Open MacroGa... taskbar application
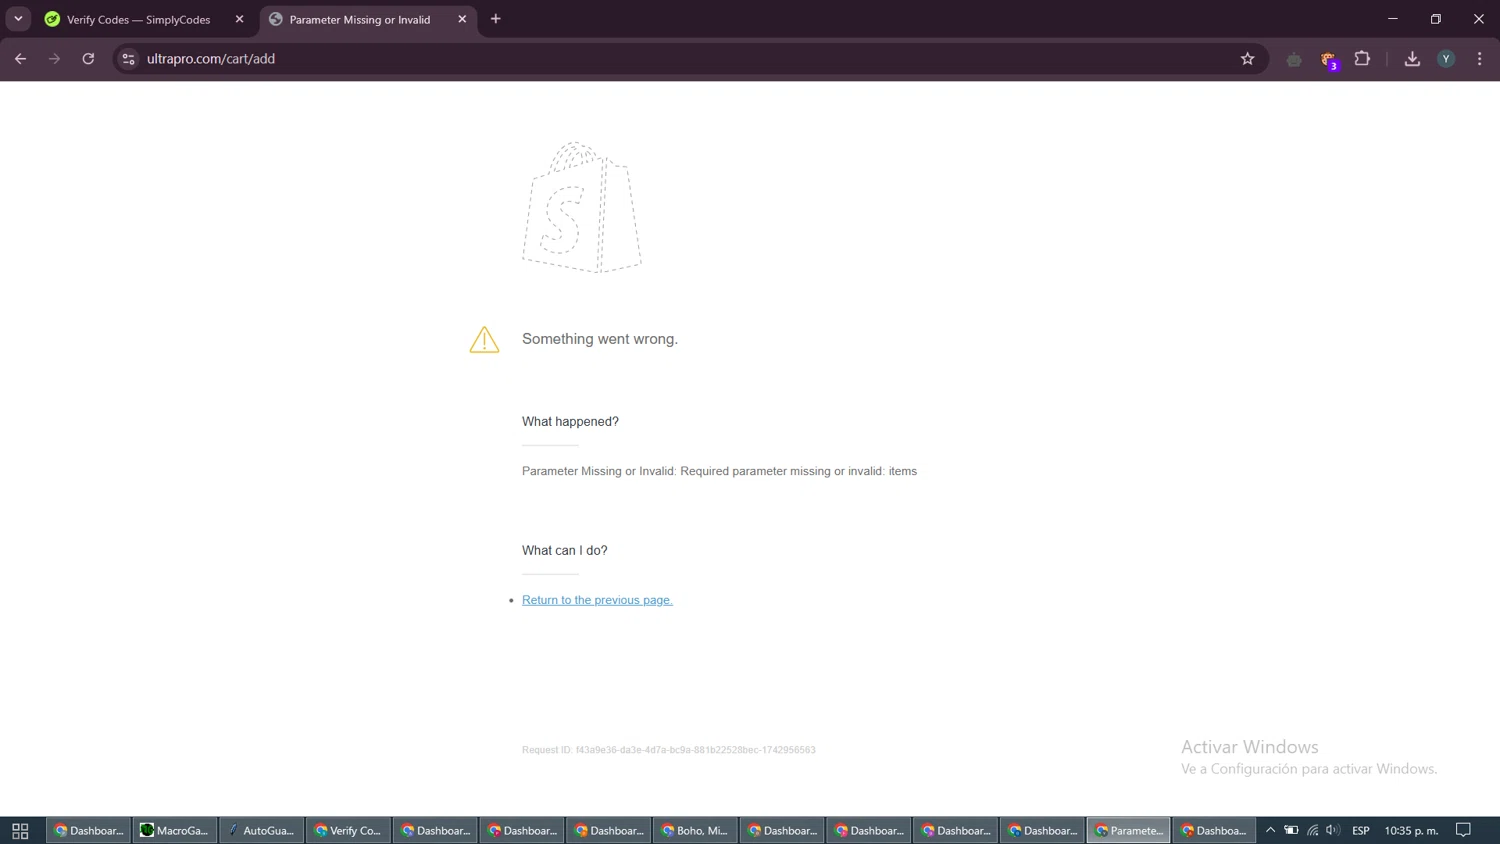This screenshot has width=1500, height=844. click(175, 830)
